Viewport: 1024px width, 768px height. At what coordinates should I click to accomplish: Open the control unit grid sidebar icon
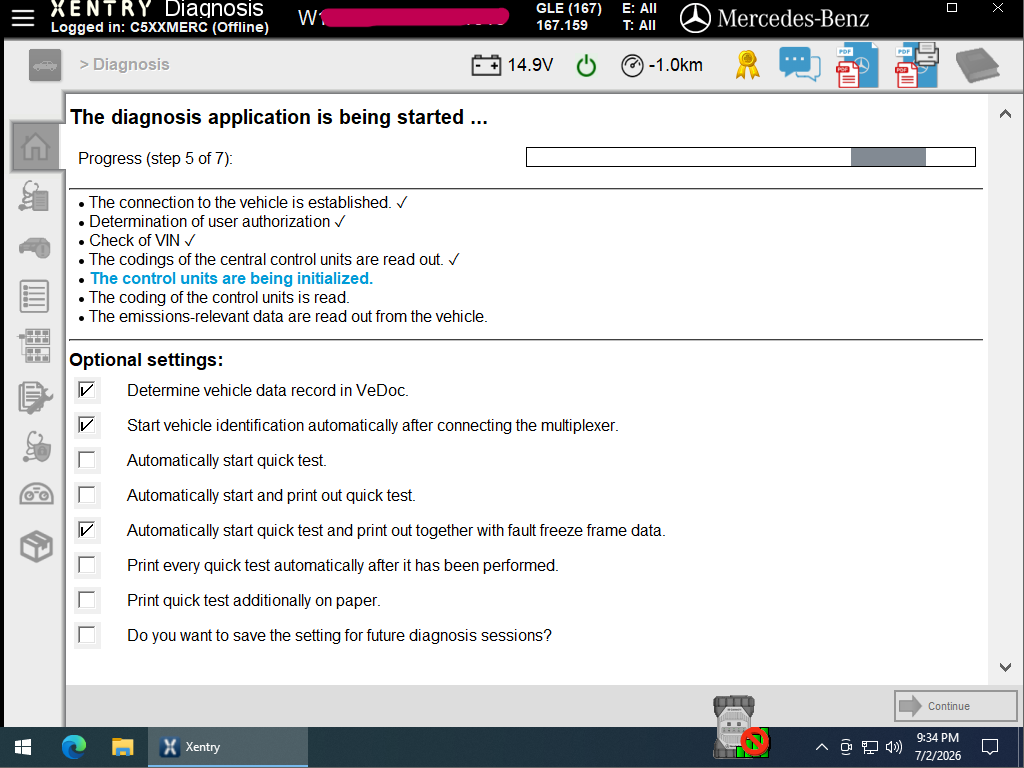(x=35, y=346)
